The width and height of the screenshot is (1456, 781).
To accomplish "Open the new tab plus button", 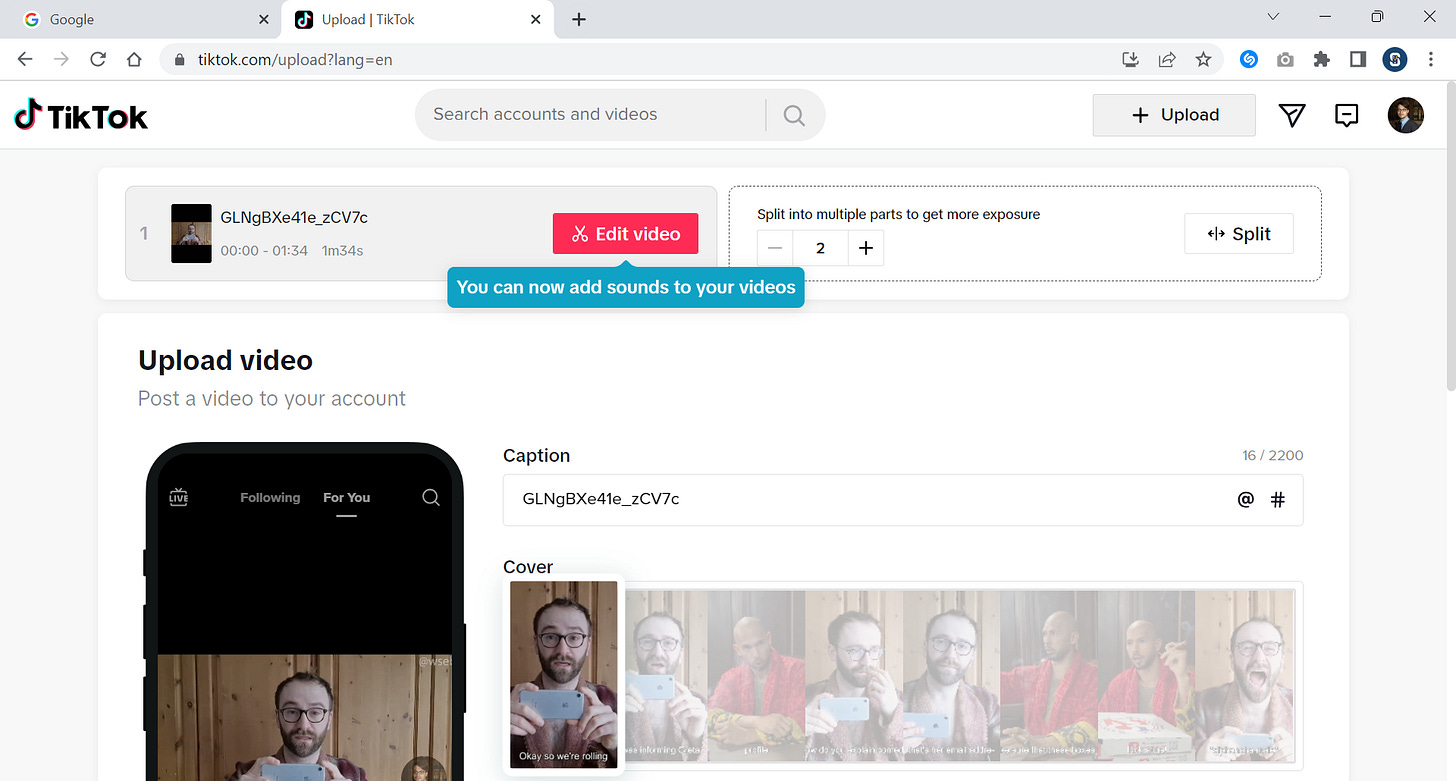I will pos(579,19).
